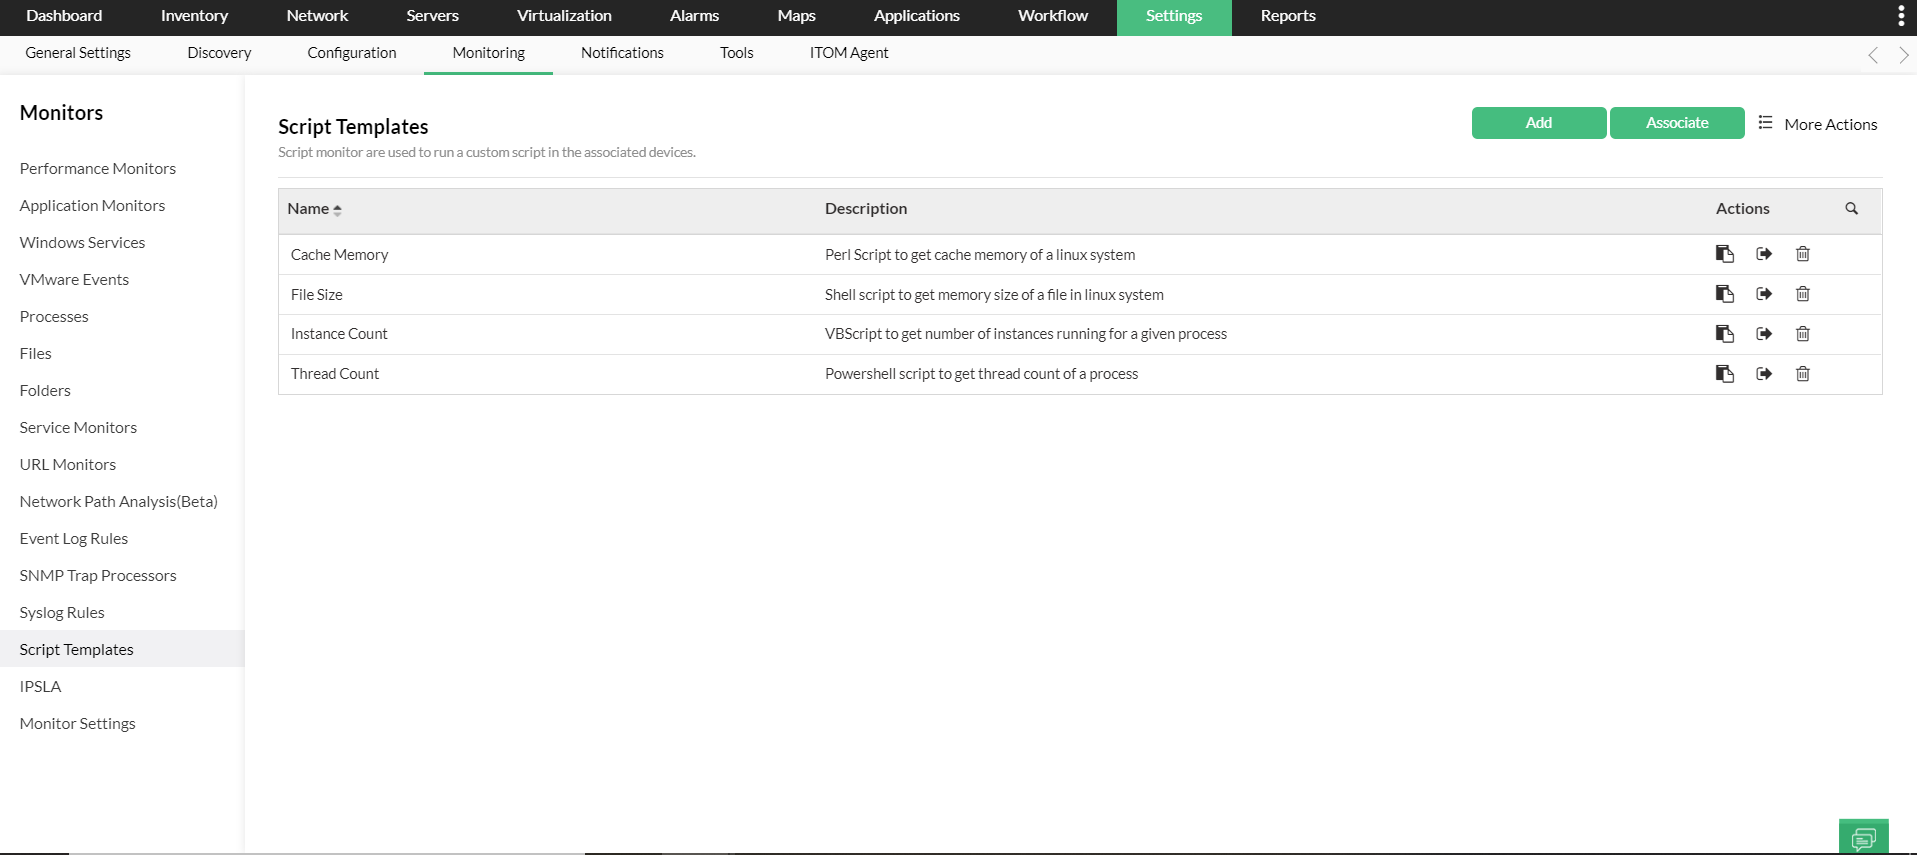The height and width of the screenshot is (855, 1917).
Task: Copy the Cache Memory script template
Action: point(1724,254)
